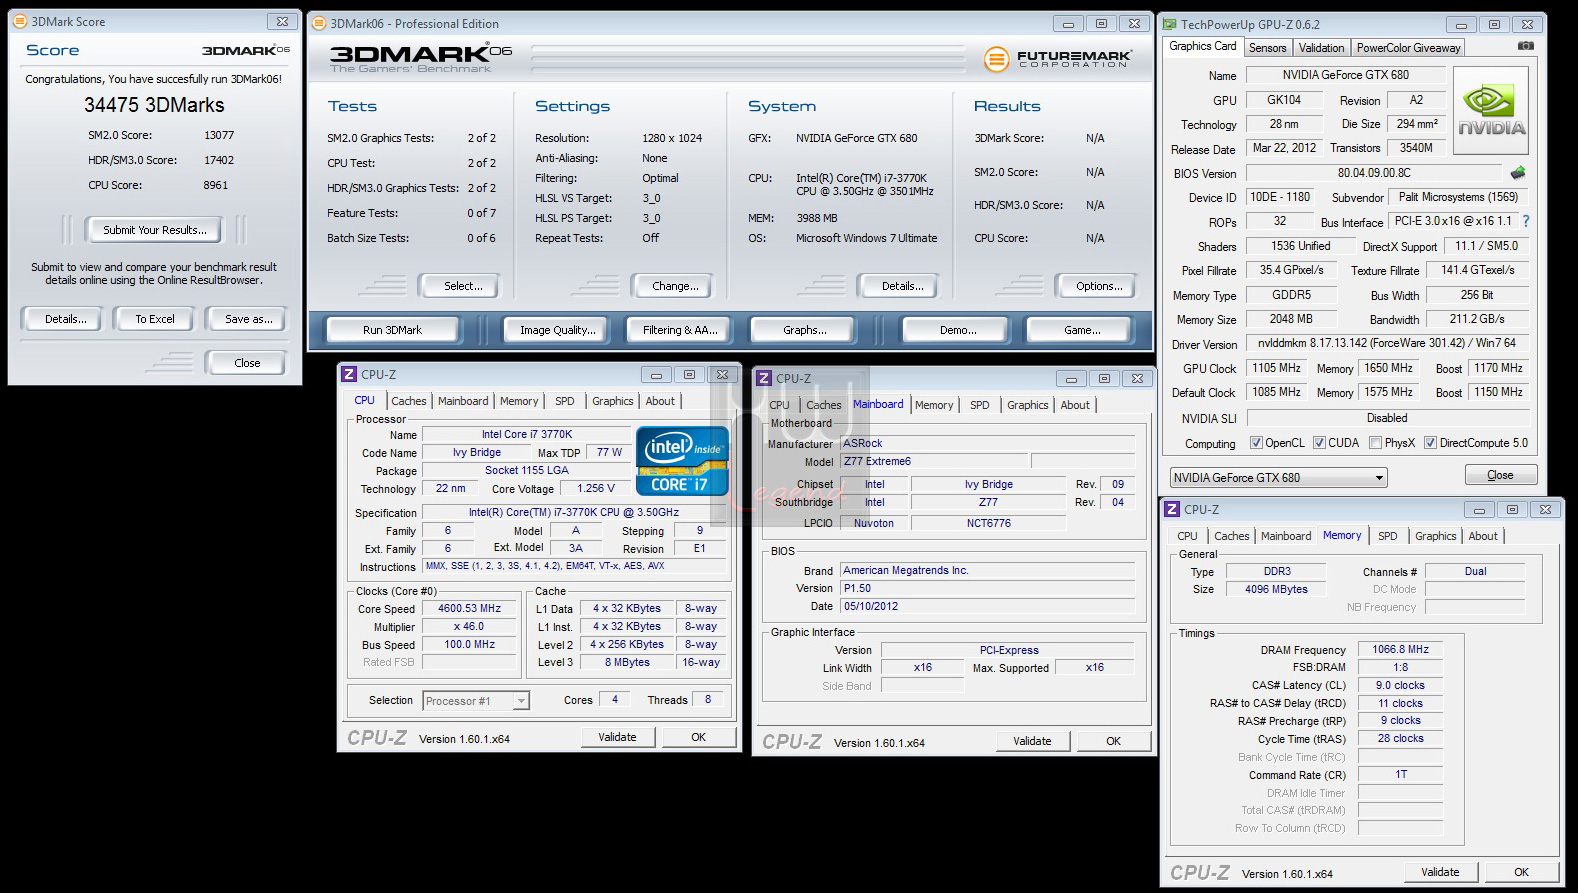Click the To Excel button
The image size is (1578, 893).
tap(155, 319)
